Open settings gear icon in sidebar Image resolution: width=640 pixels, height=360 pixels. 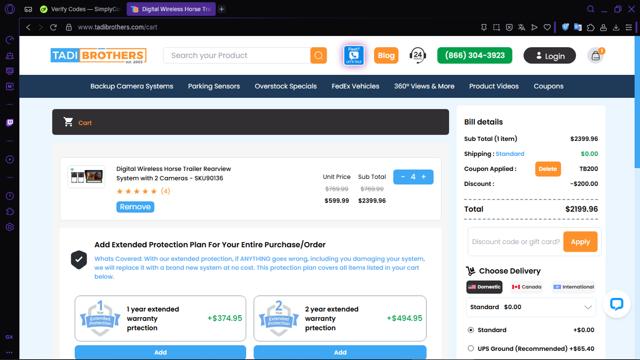click(10, 227)
